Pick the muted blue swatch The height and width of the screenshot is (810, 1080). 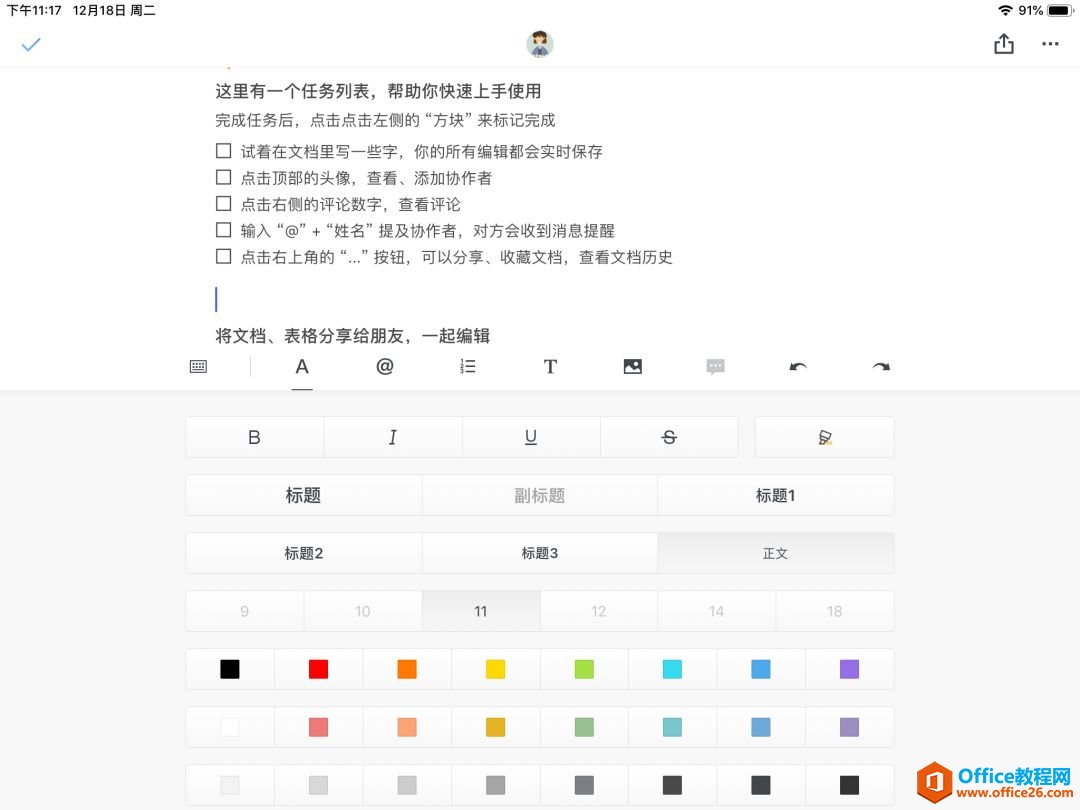pyautogui.click(x=761, y=727)
